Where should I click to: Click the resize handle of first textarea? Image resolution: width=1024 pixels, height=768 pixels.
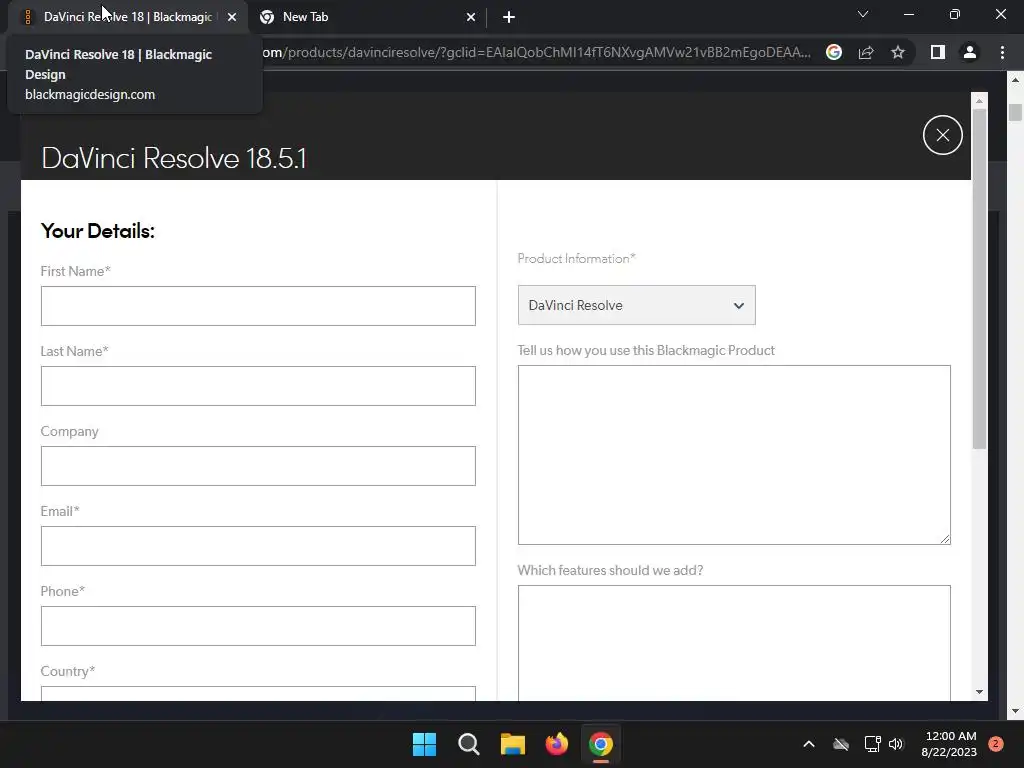pos(945,539)
